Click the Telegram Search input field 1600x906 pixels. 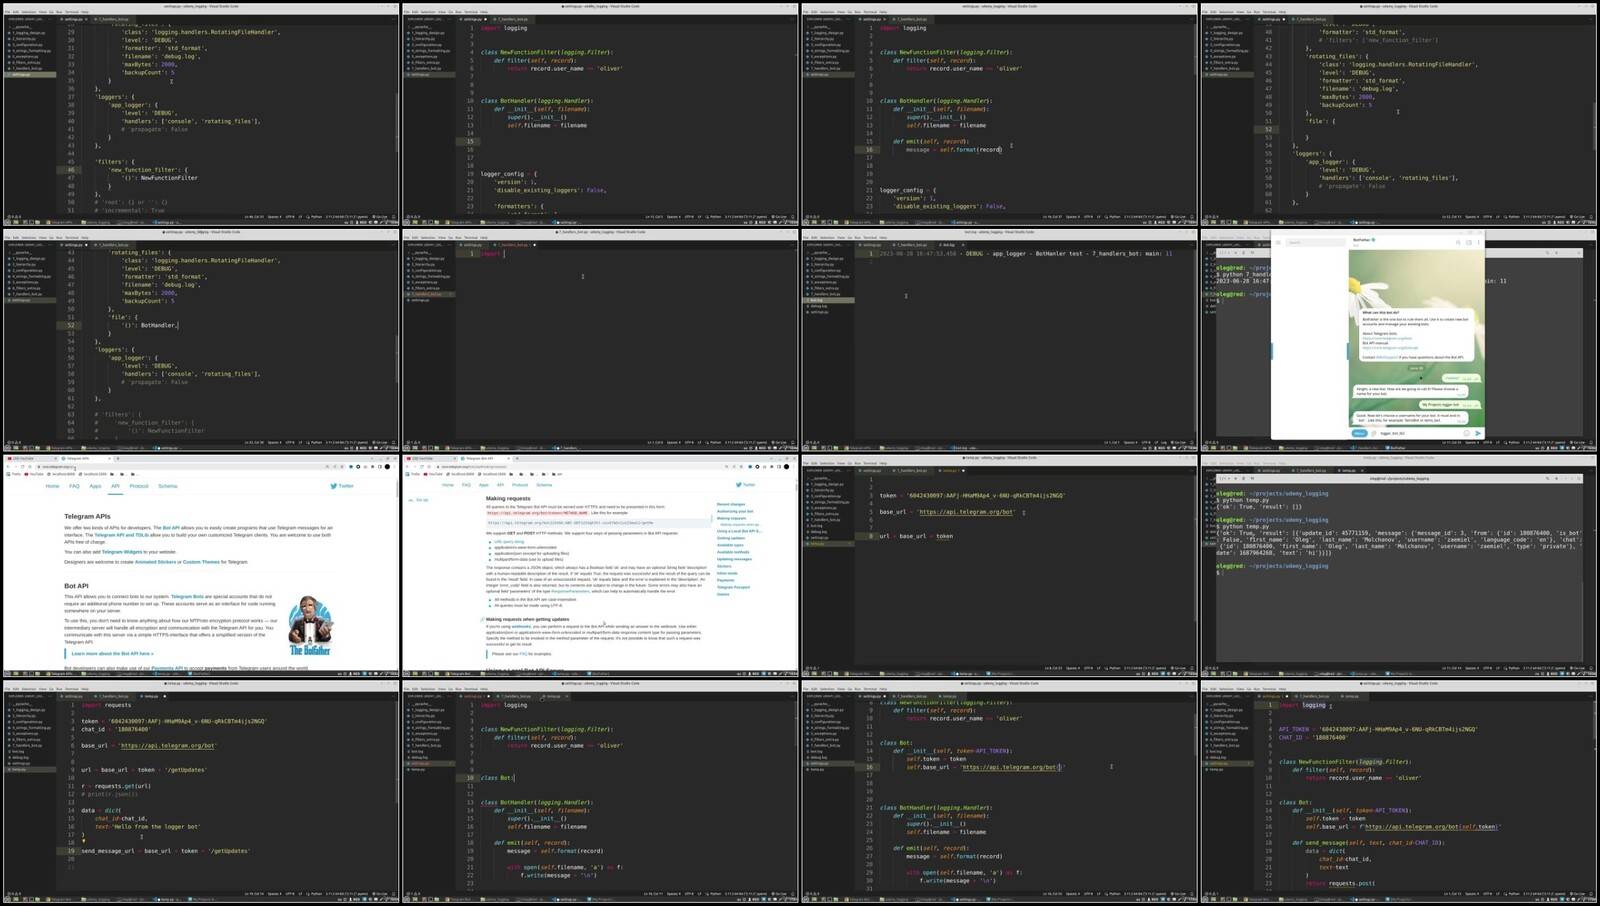(x=1315, y=242)
